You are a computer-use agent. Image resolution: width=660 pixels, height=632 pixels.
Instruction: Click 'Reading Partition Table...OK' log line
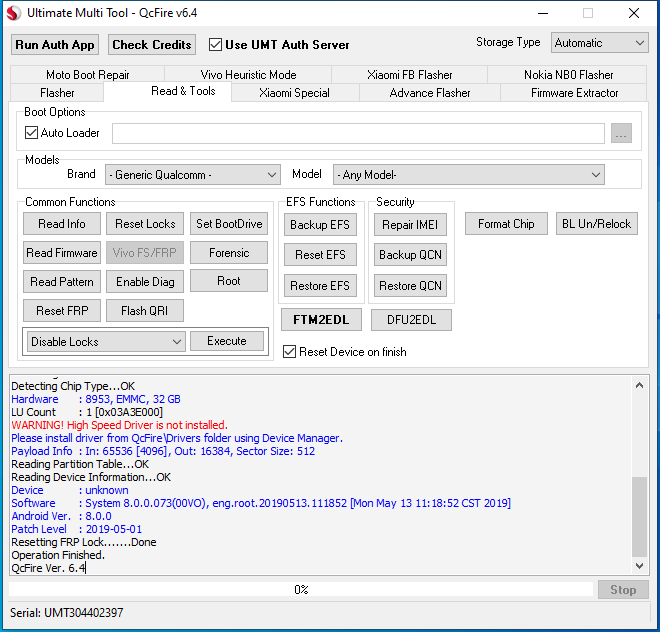[x=80, y=464]
